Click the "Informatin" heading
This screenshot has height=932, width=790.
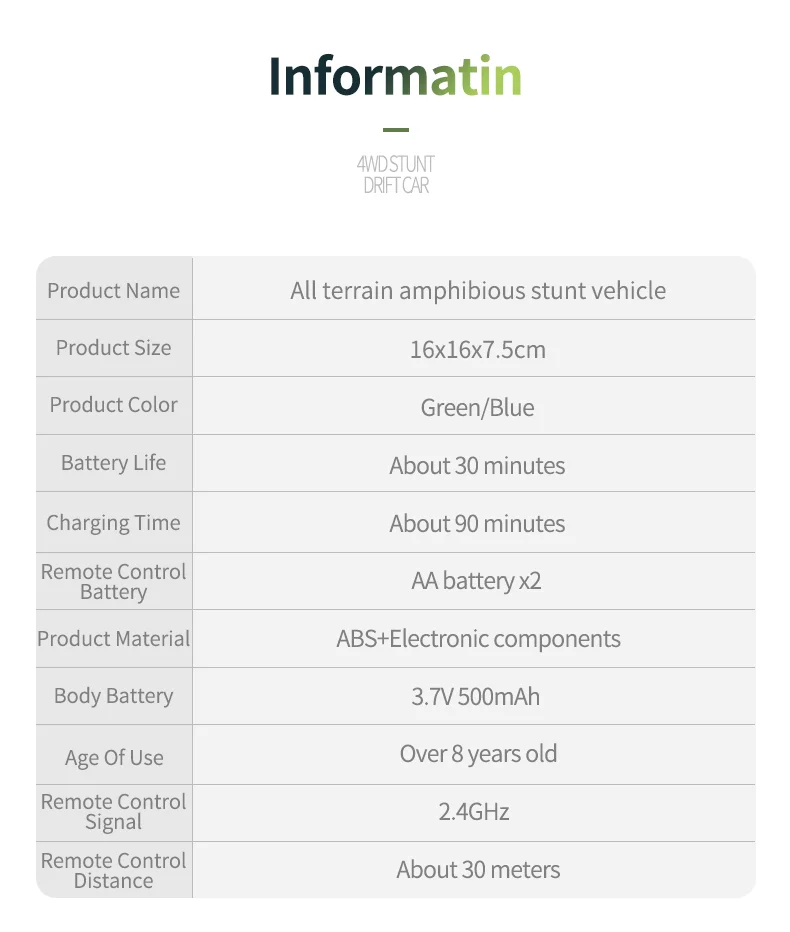(395, 78)
